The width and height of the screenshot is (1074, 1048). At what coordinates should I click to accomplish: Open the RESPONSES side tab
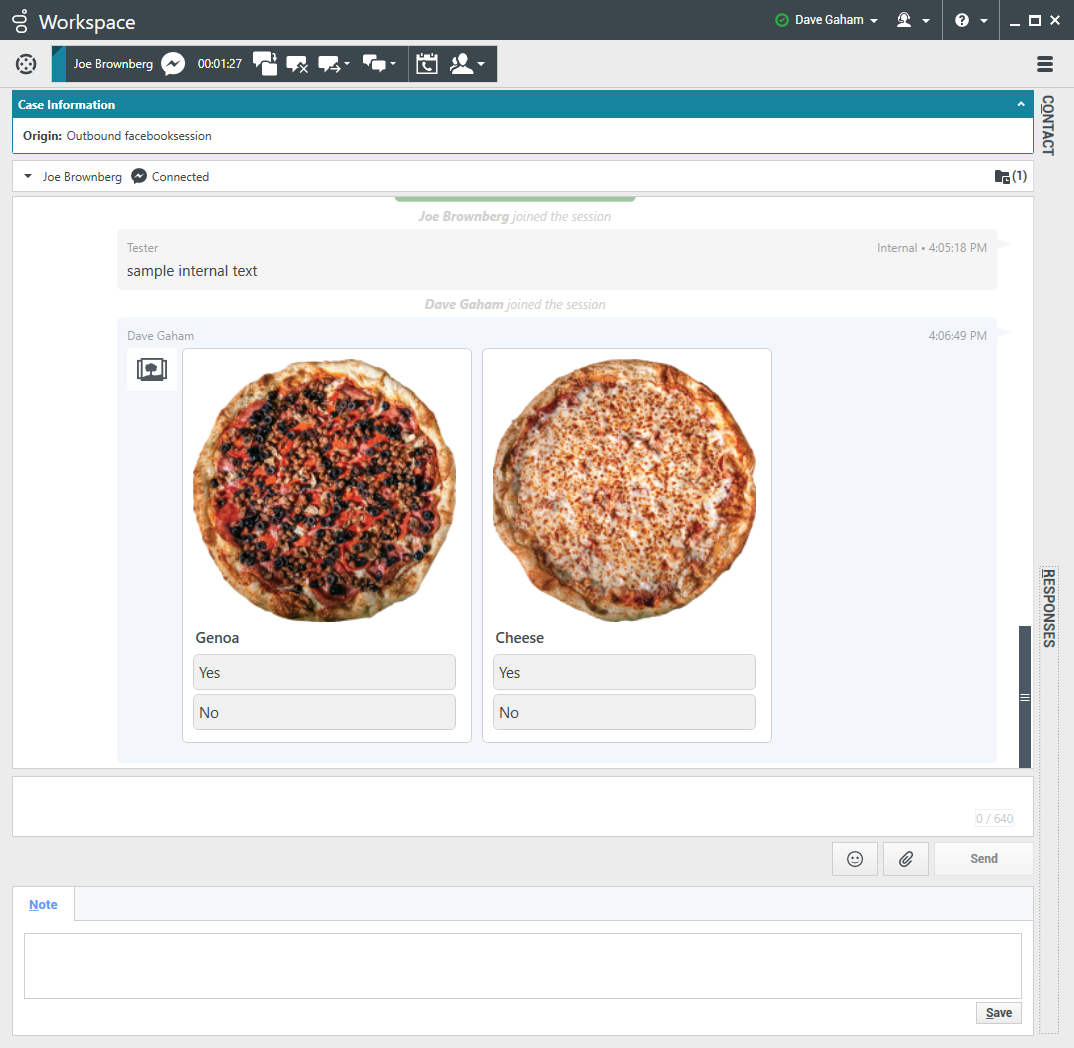tap(1048, 608)
